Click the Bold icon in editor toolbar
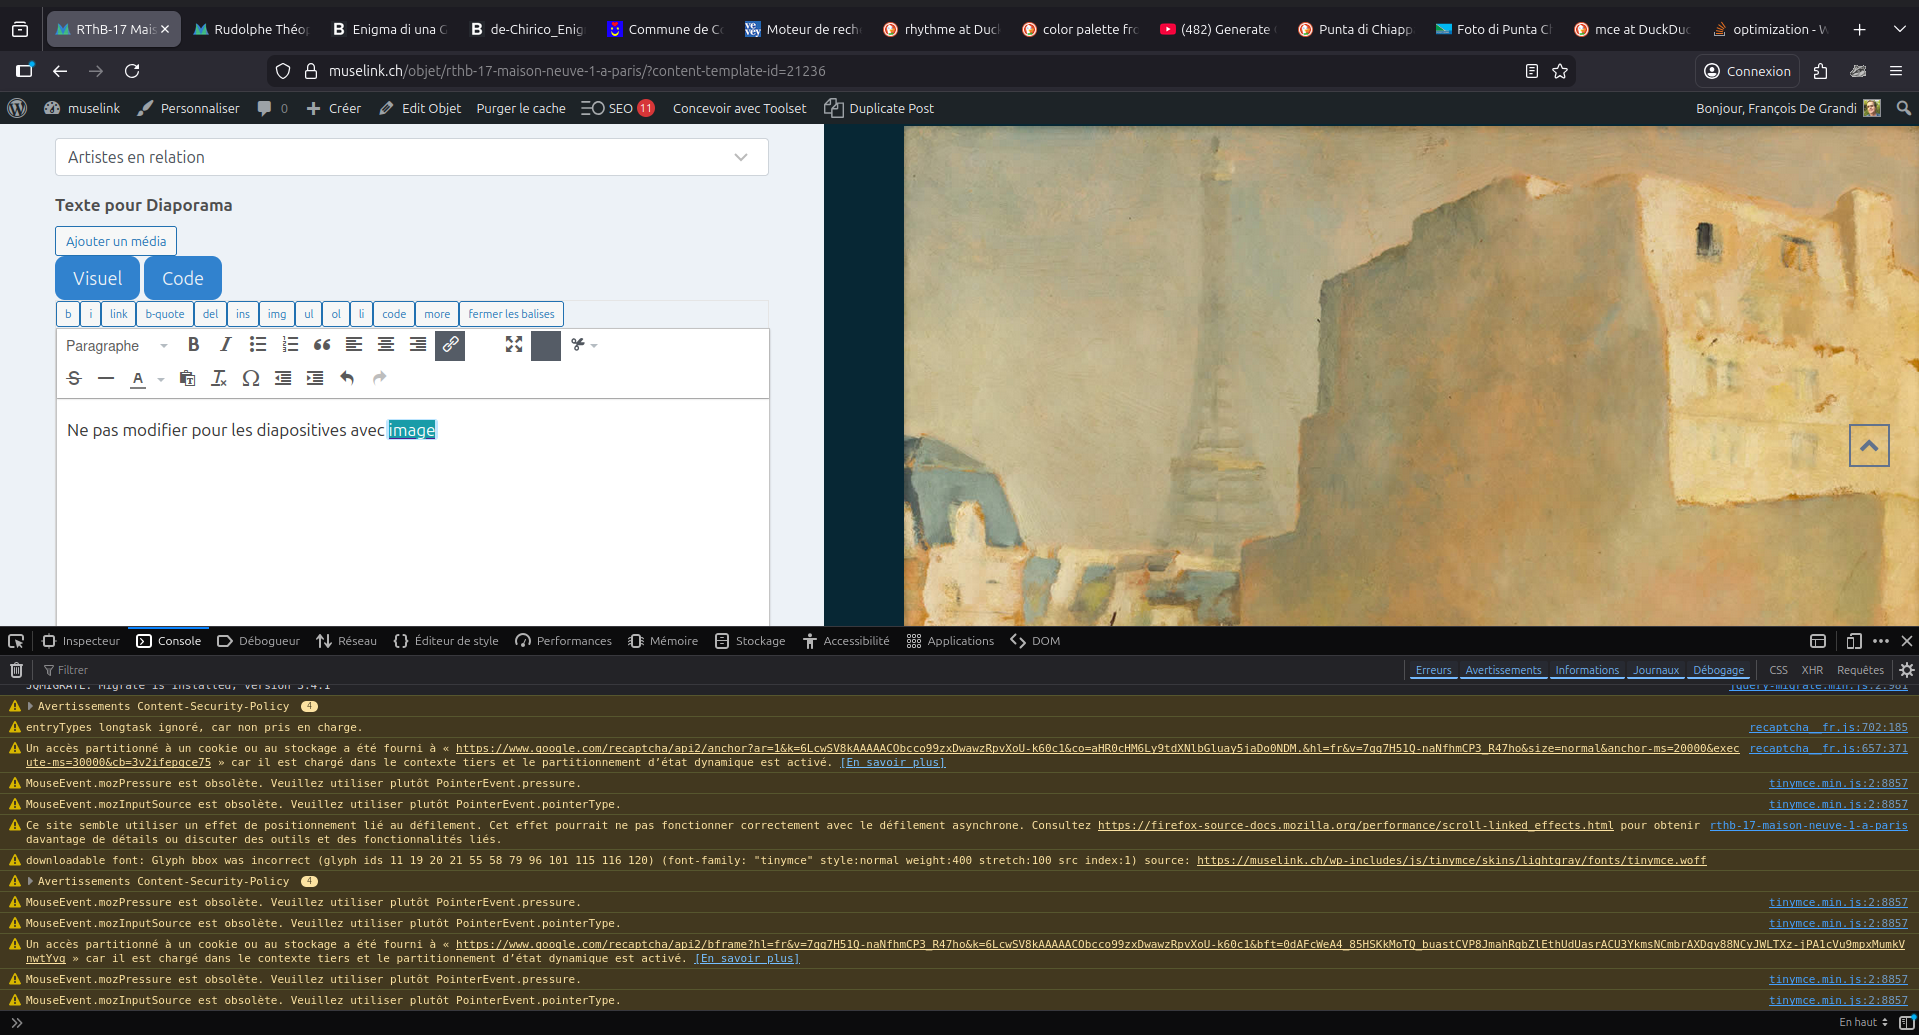The height and width of the screenshot is (1035, 1919). click(193, 345)
